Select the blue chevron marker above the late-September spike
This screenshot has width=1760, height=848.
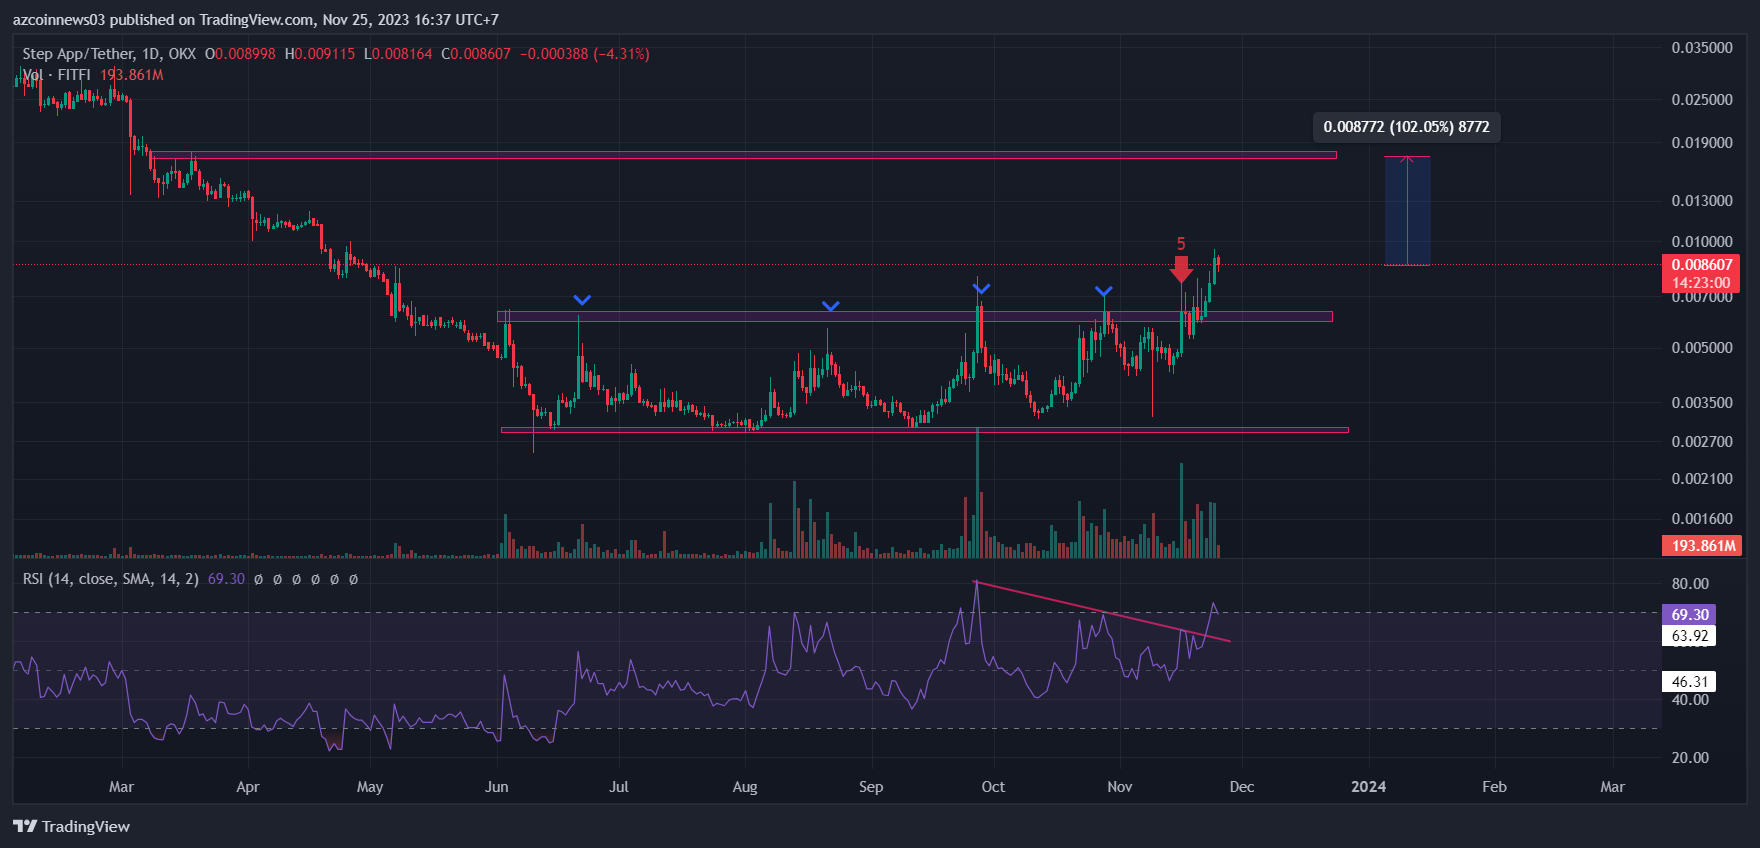pyautogui.click(x=981, y=289)
